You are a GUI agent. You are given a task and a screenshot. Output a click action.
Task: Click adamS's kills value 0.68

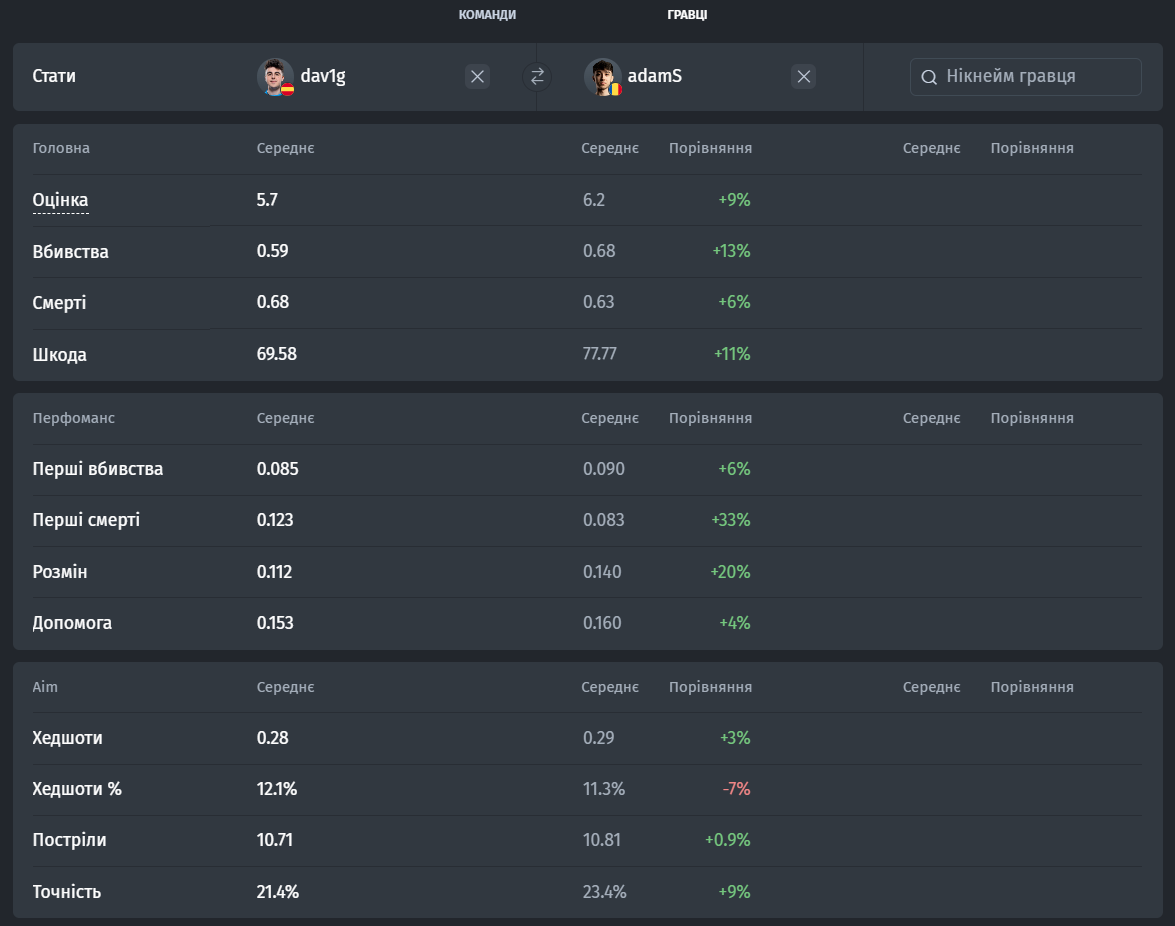click(x=599, y=251)
